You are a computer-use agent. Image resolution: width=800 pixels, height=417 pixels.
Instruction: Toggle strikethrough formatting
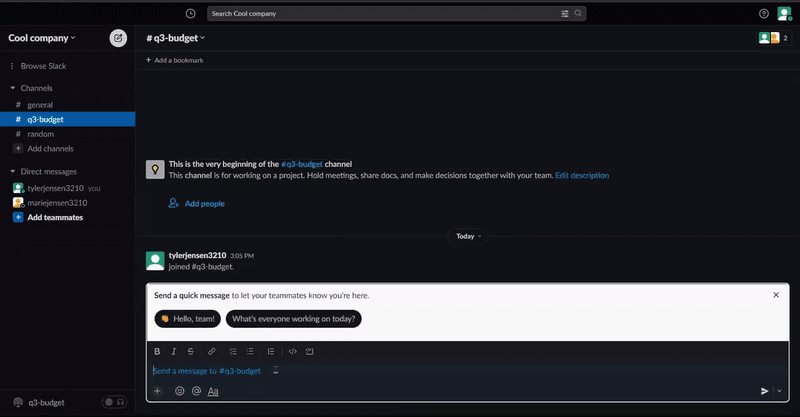(x=190, y=351)
